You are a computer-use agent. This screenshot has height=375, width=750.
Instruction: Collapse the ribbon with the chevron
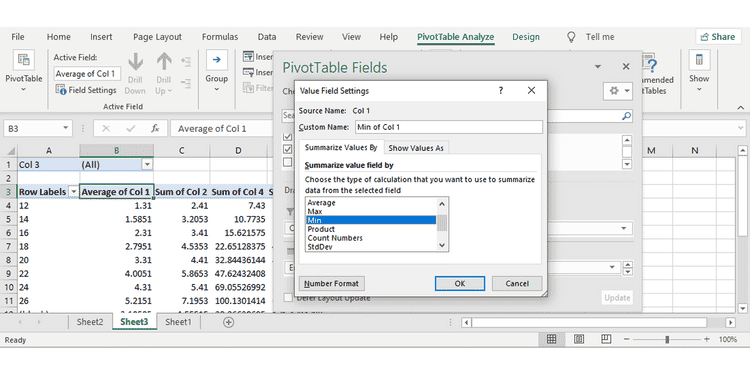point(740,107)
